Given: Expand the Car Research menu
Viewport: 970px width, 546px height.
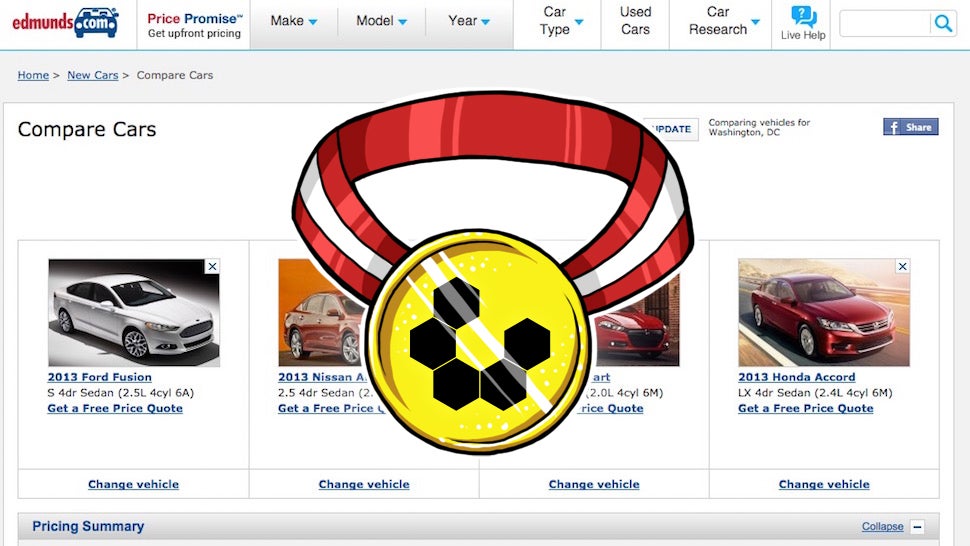Looking at the screenshot, I should [x=724, y=20].
